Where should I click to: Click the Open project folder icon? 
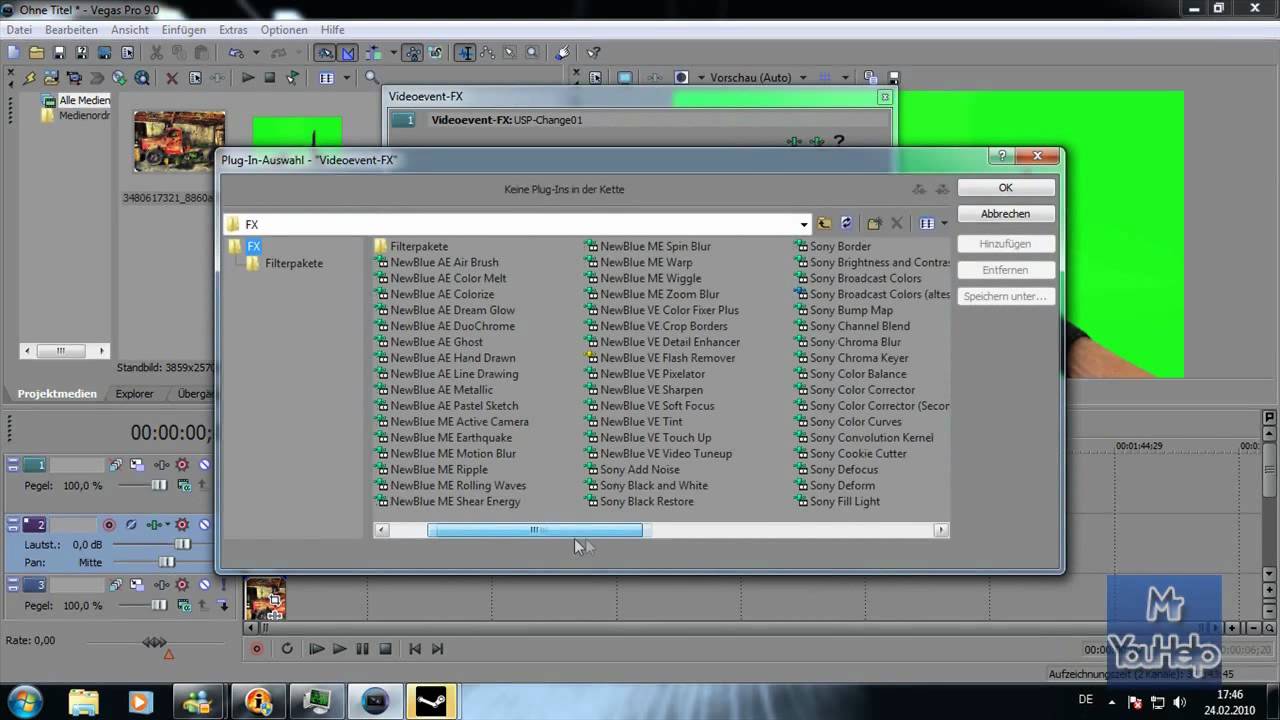tap(37, 53)
